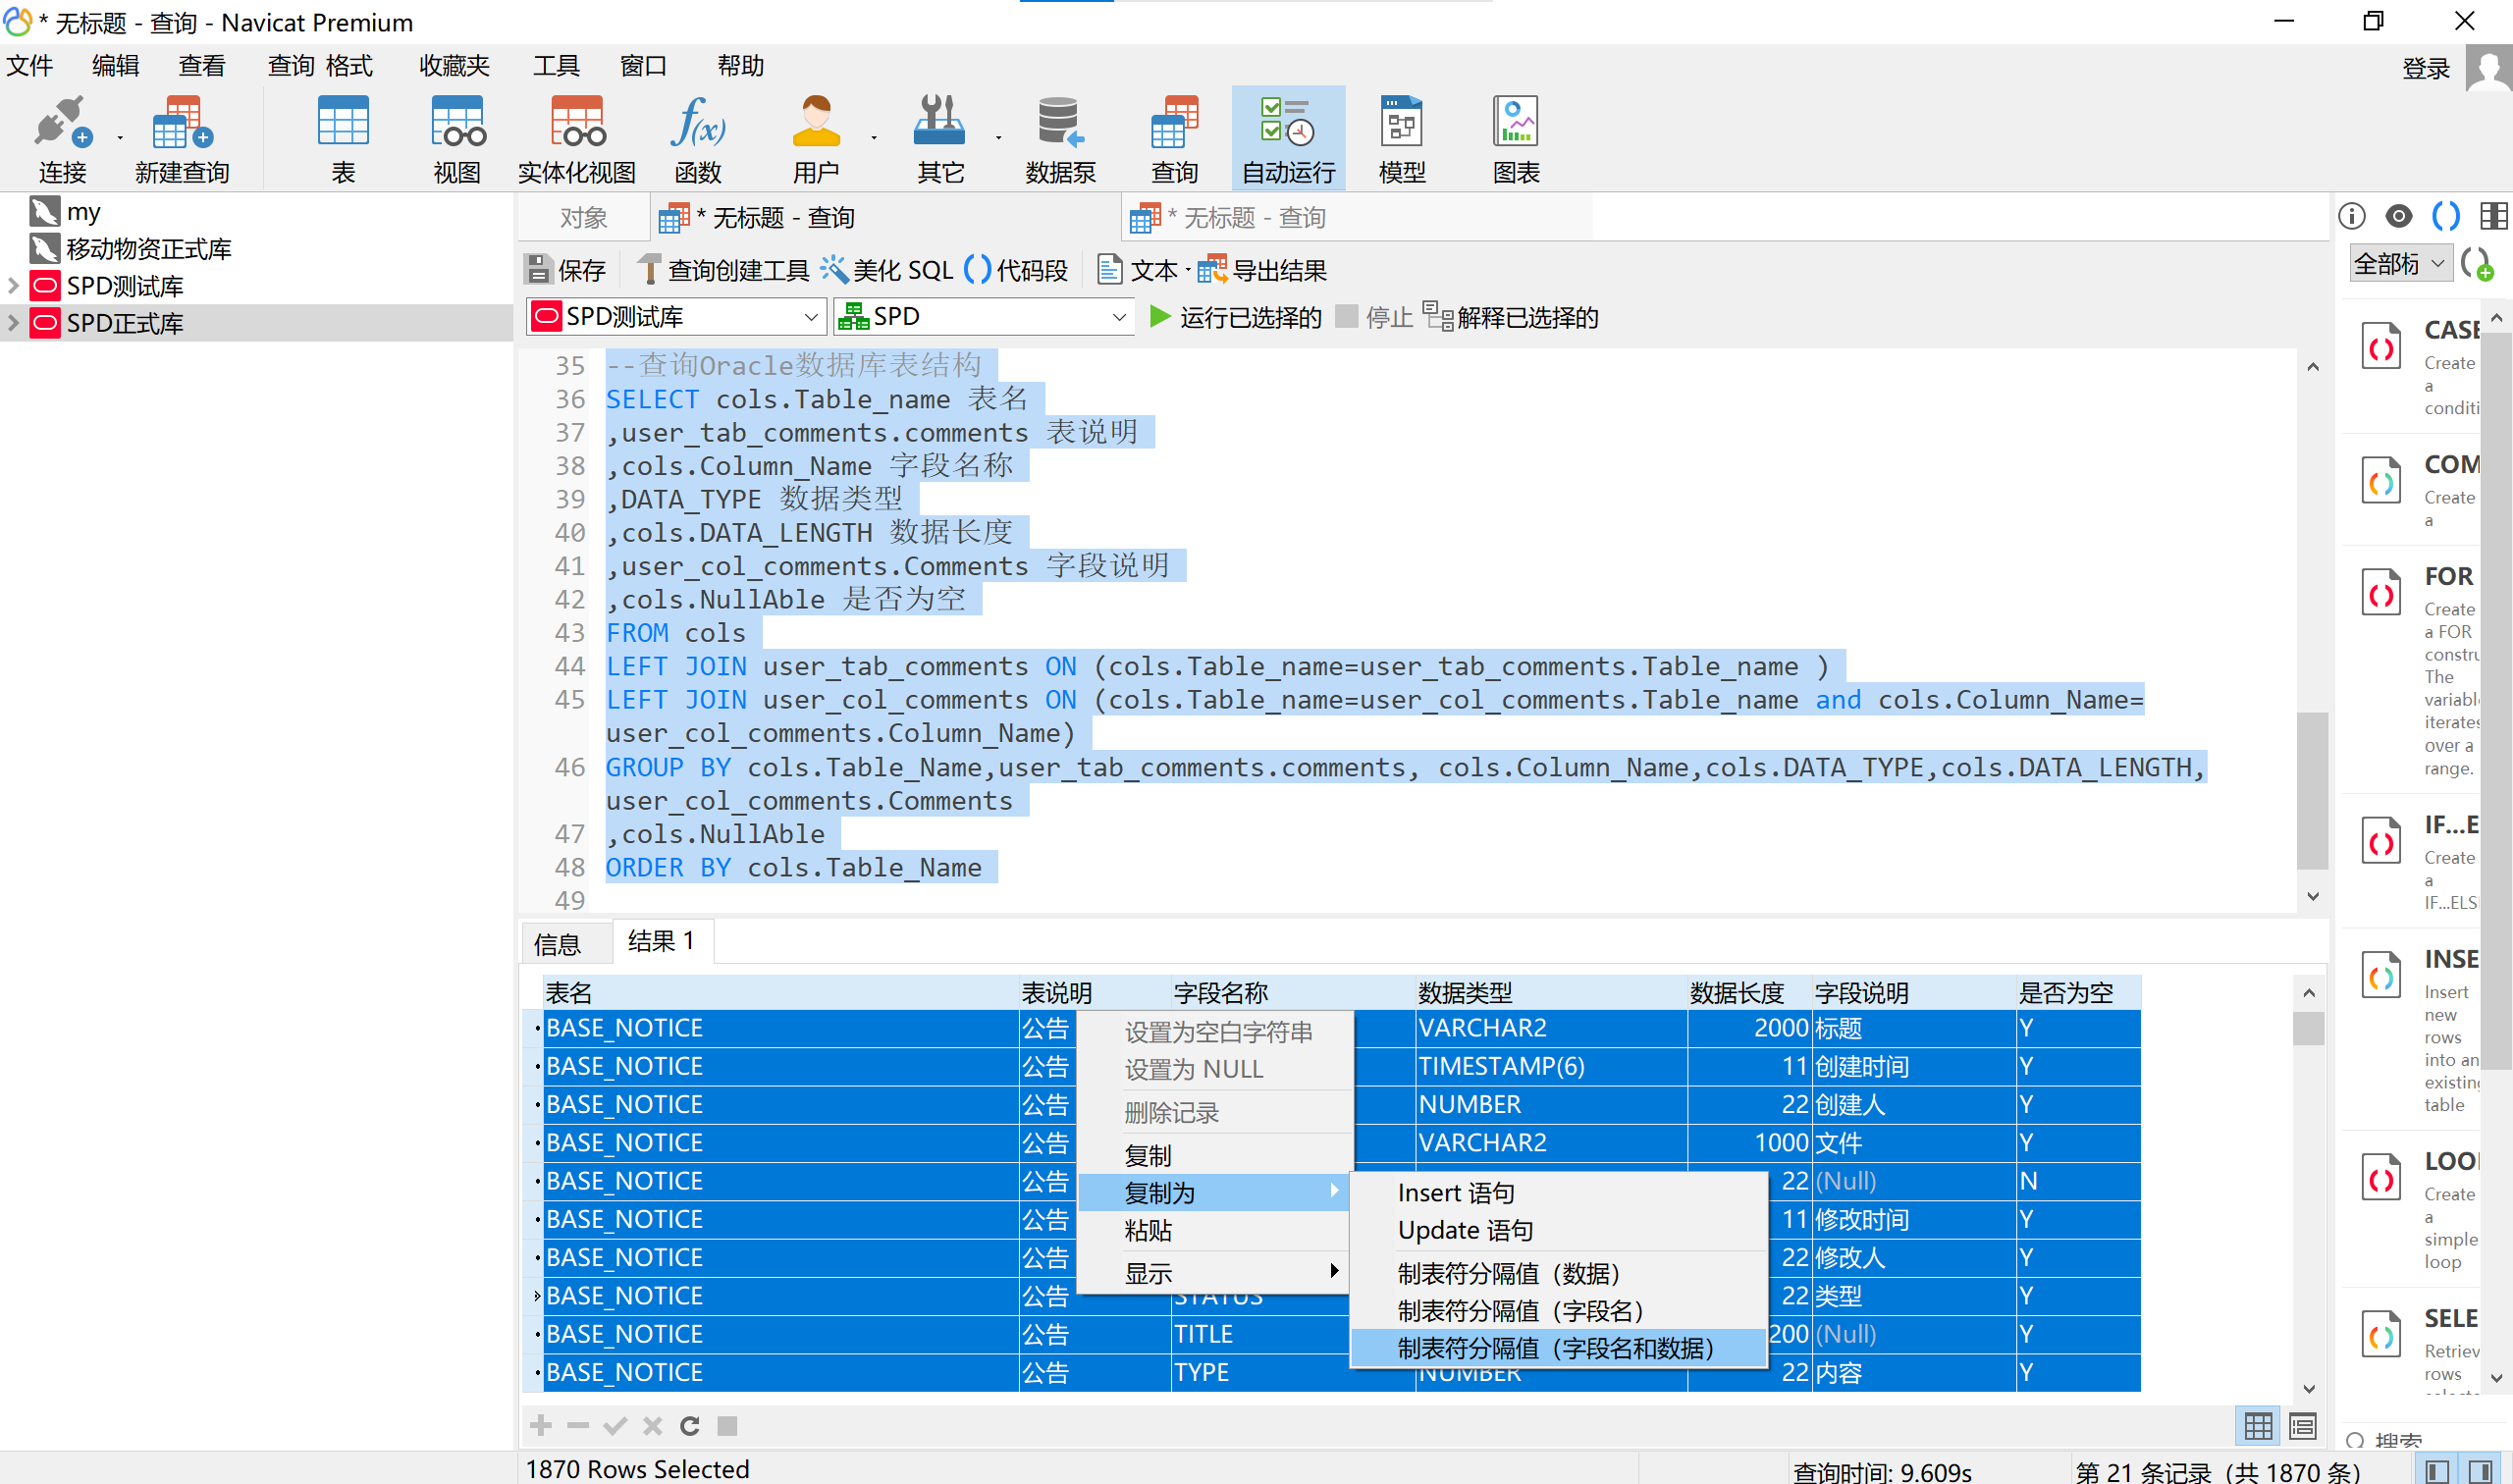Toggle the code preview eye icon
The height and width of the screenshot is (1484, 2513).
[2397, 216]
